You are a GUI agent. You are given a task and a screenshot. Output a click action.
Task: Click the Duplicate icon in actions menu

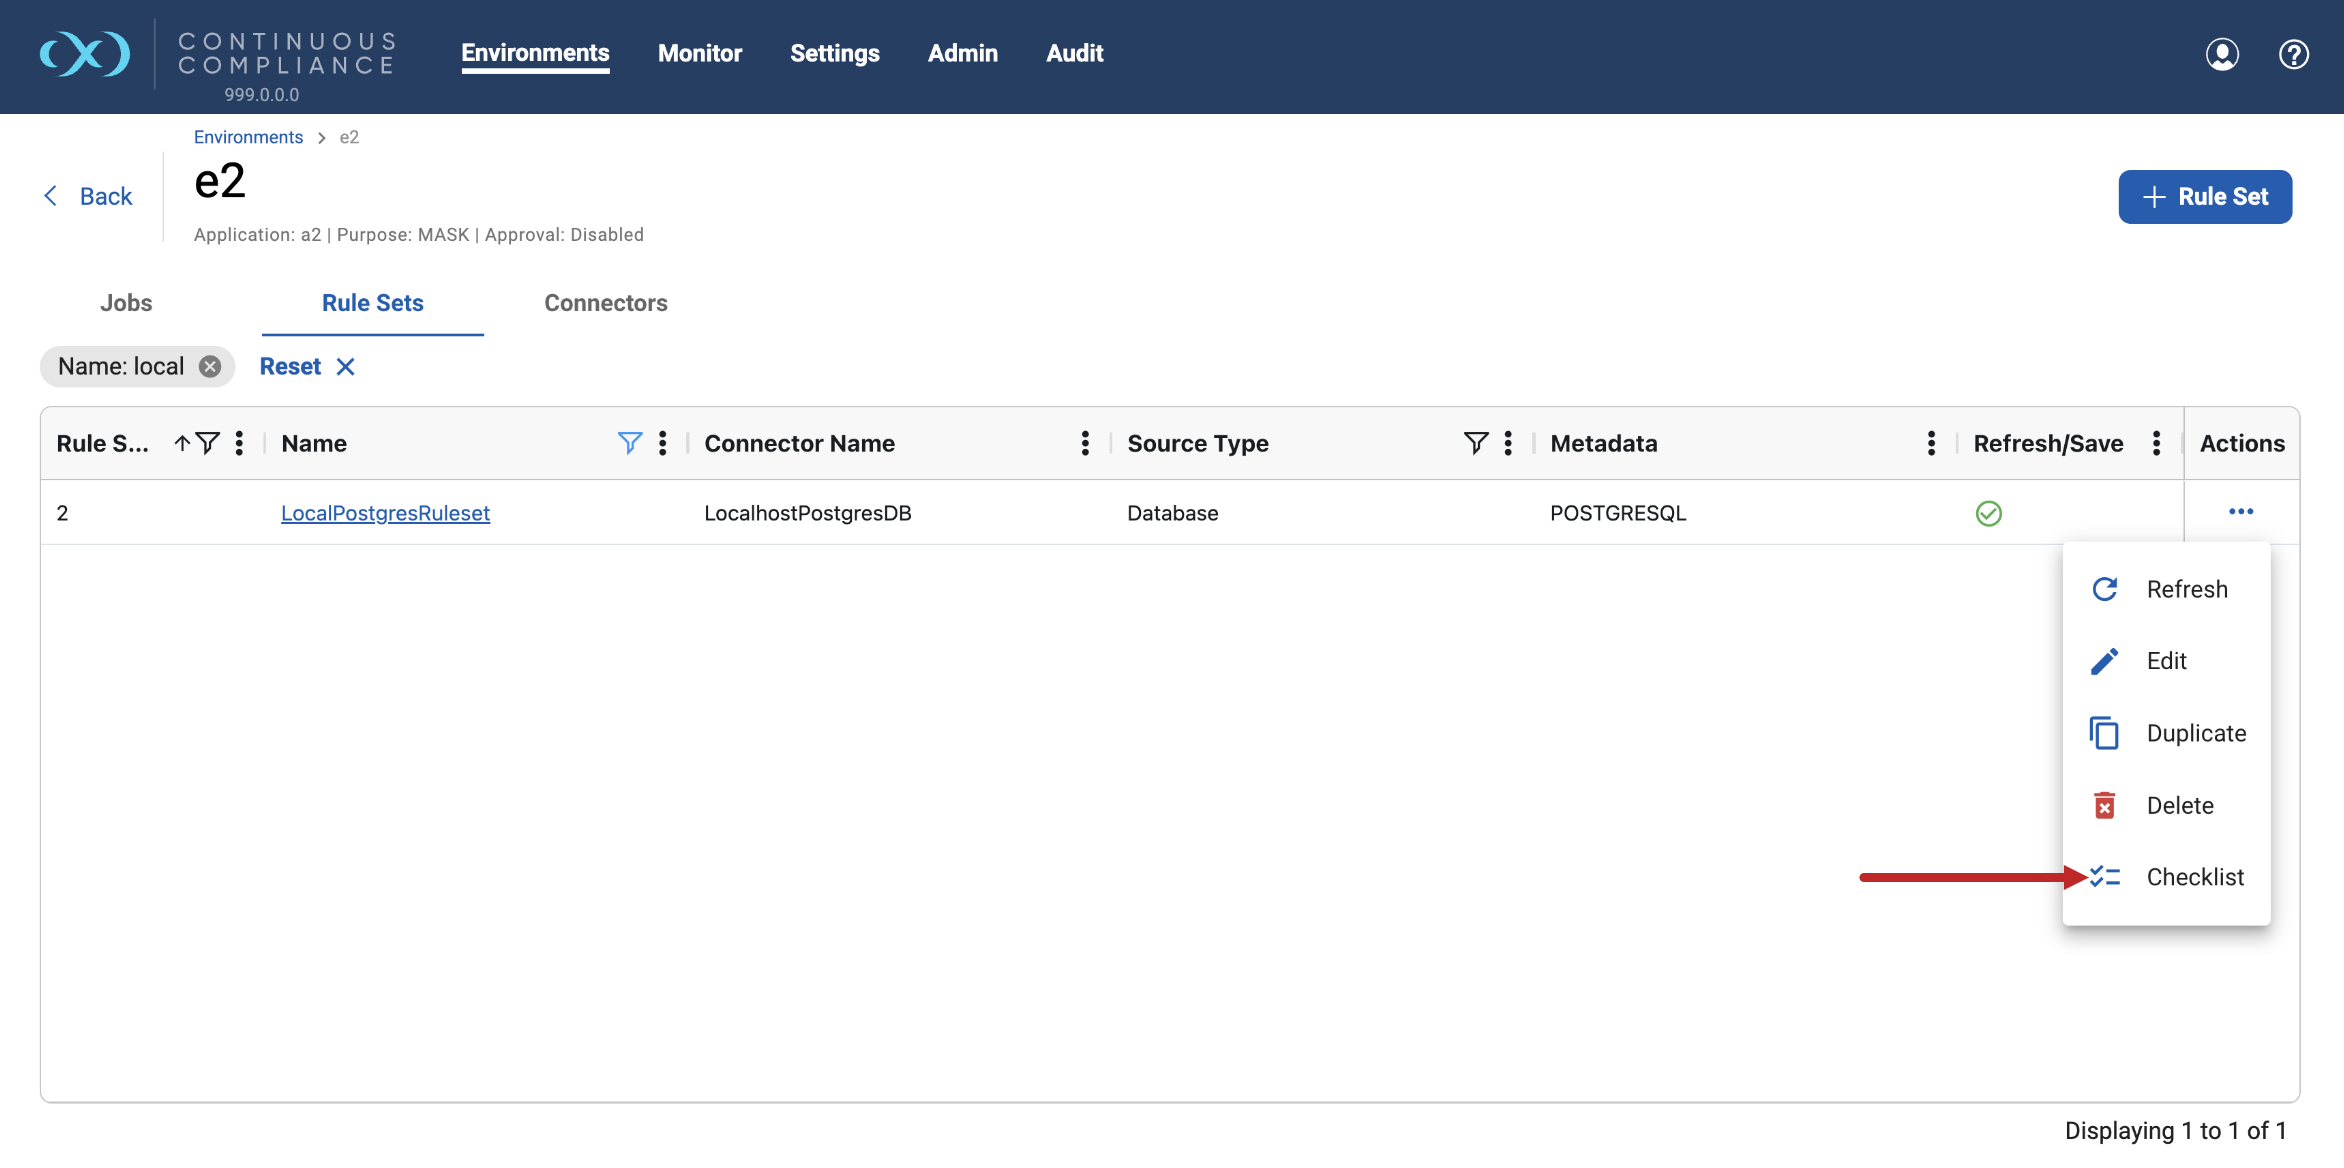tap(2105, 732)
